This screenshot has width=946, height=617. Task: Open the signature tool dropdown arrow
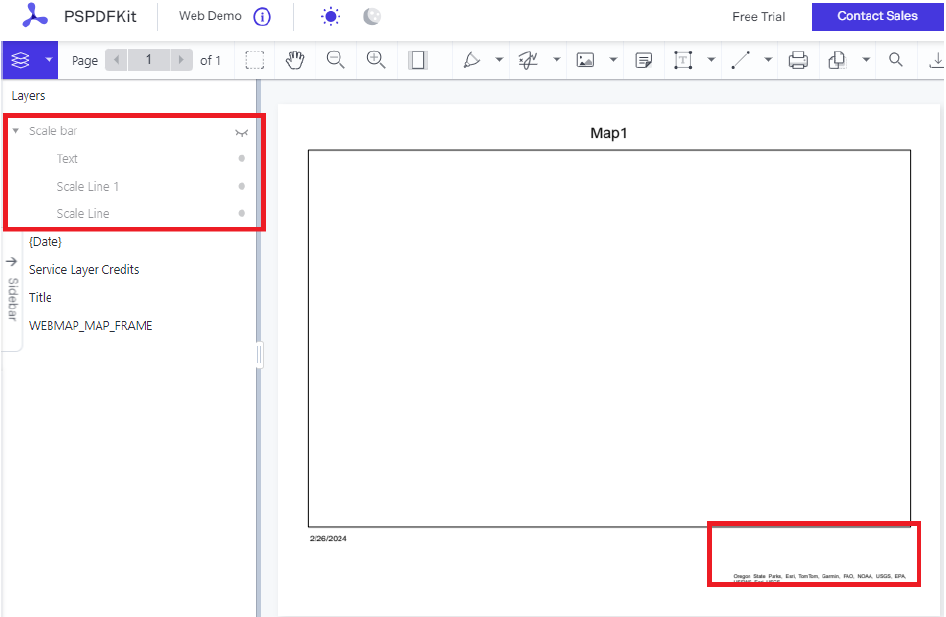coord(556,60)
